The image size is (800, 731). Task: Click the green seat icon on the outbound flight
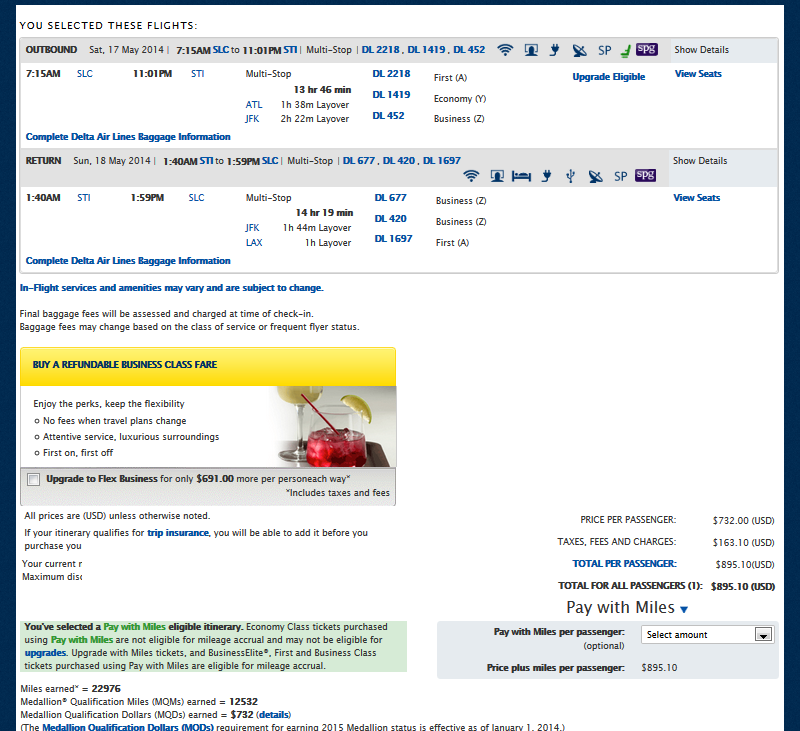click(624, 50)
